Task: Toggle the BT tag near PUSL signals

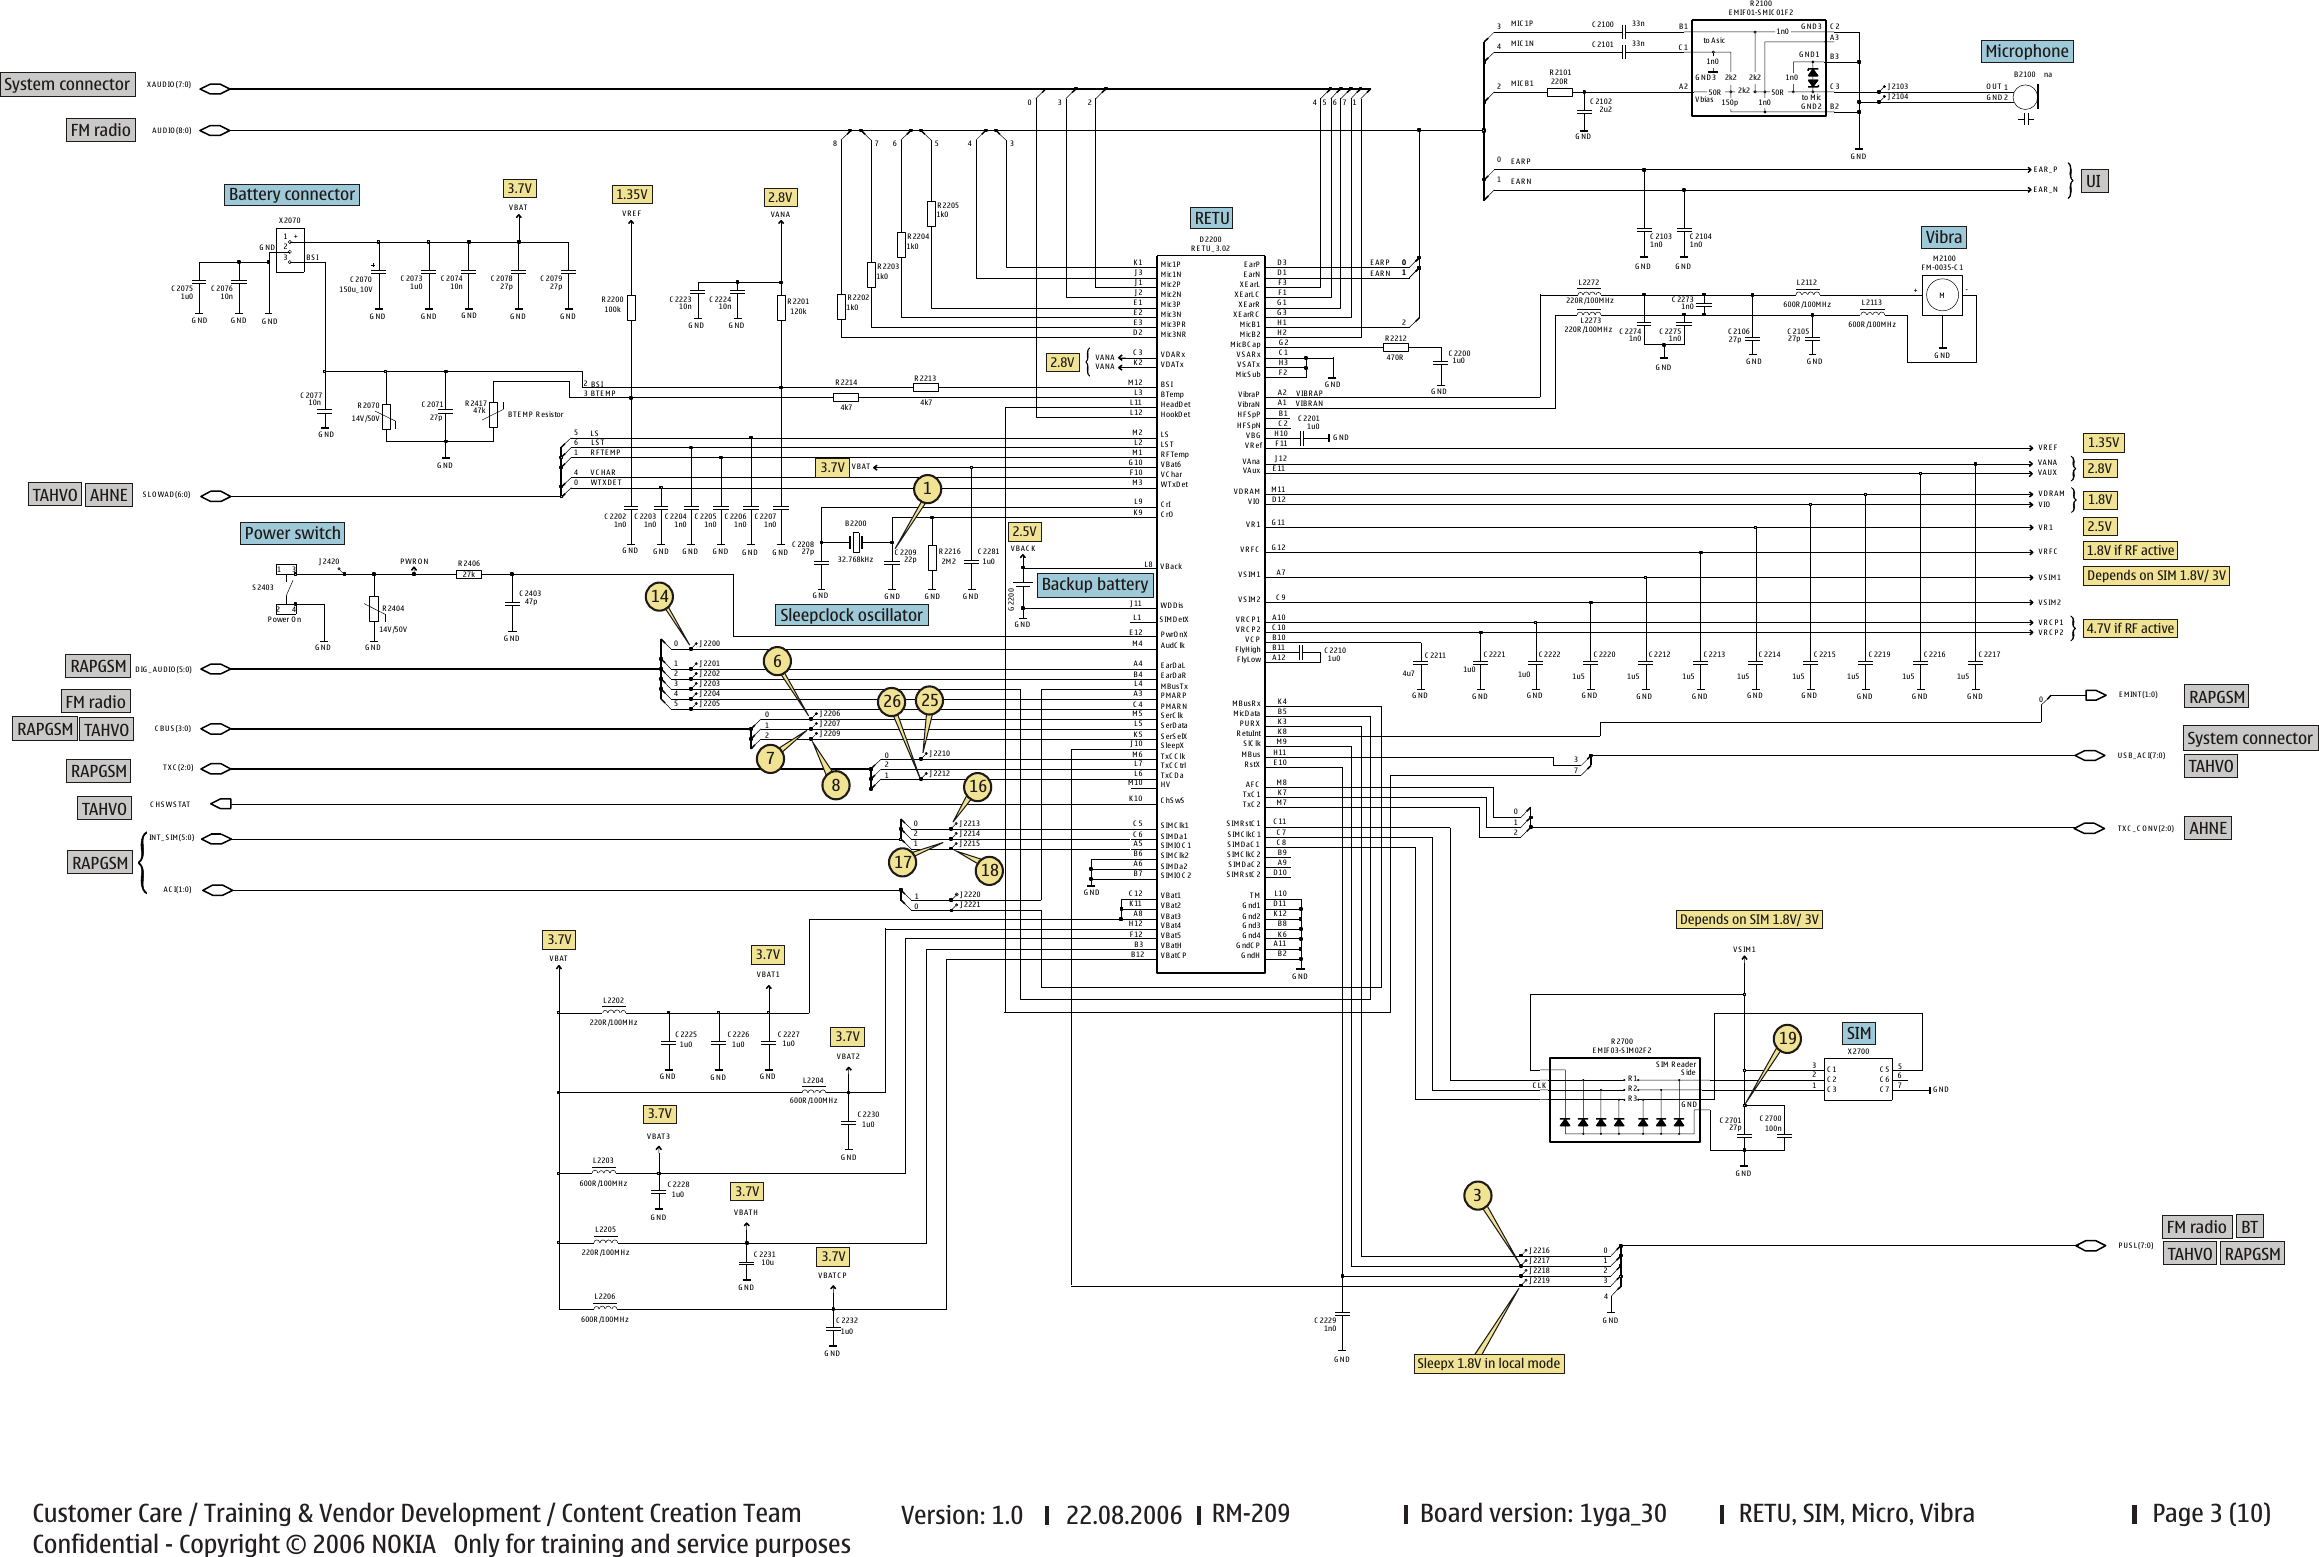Action: (x=2250, y=1226)
